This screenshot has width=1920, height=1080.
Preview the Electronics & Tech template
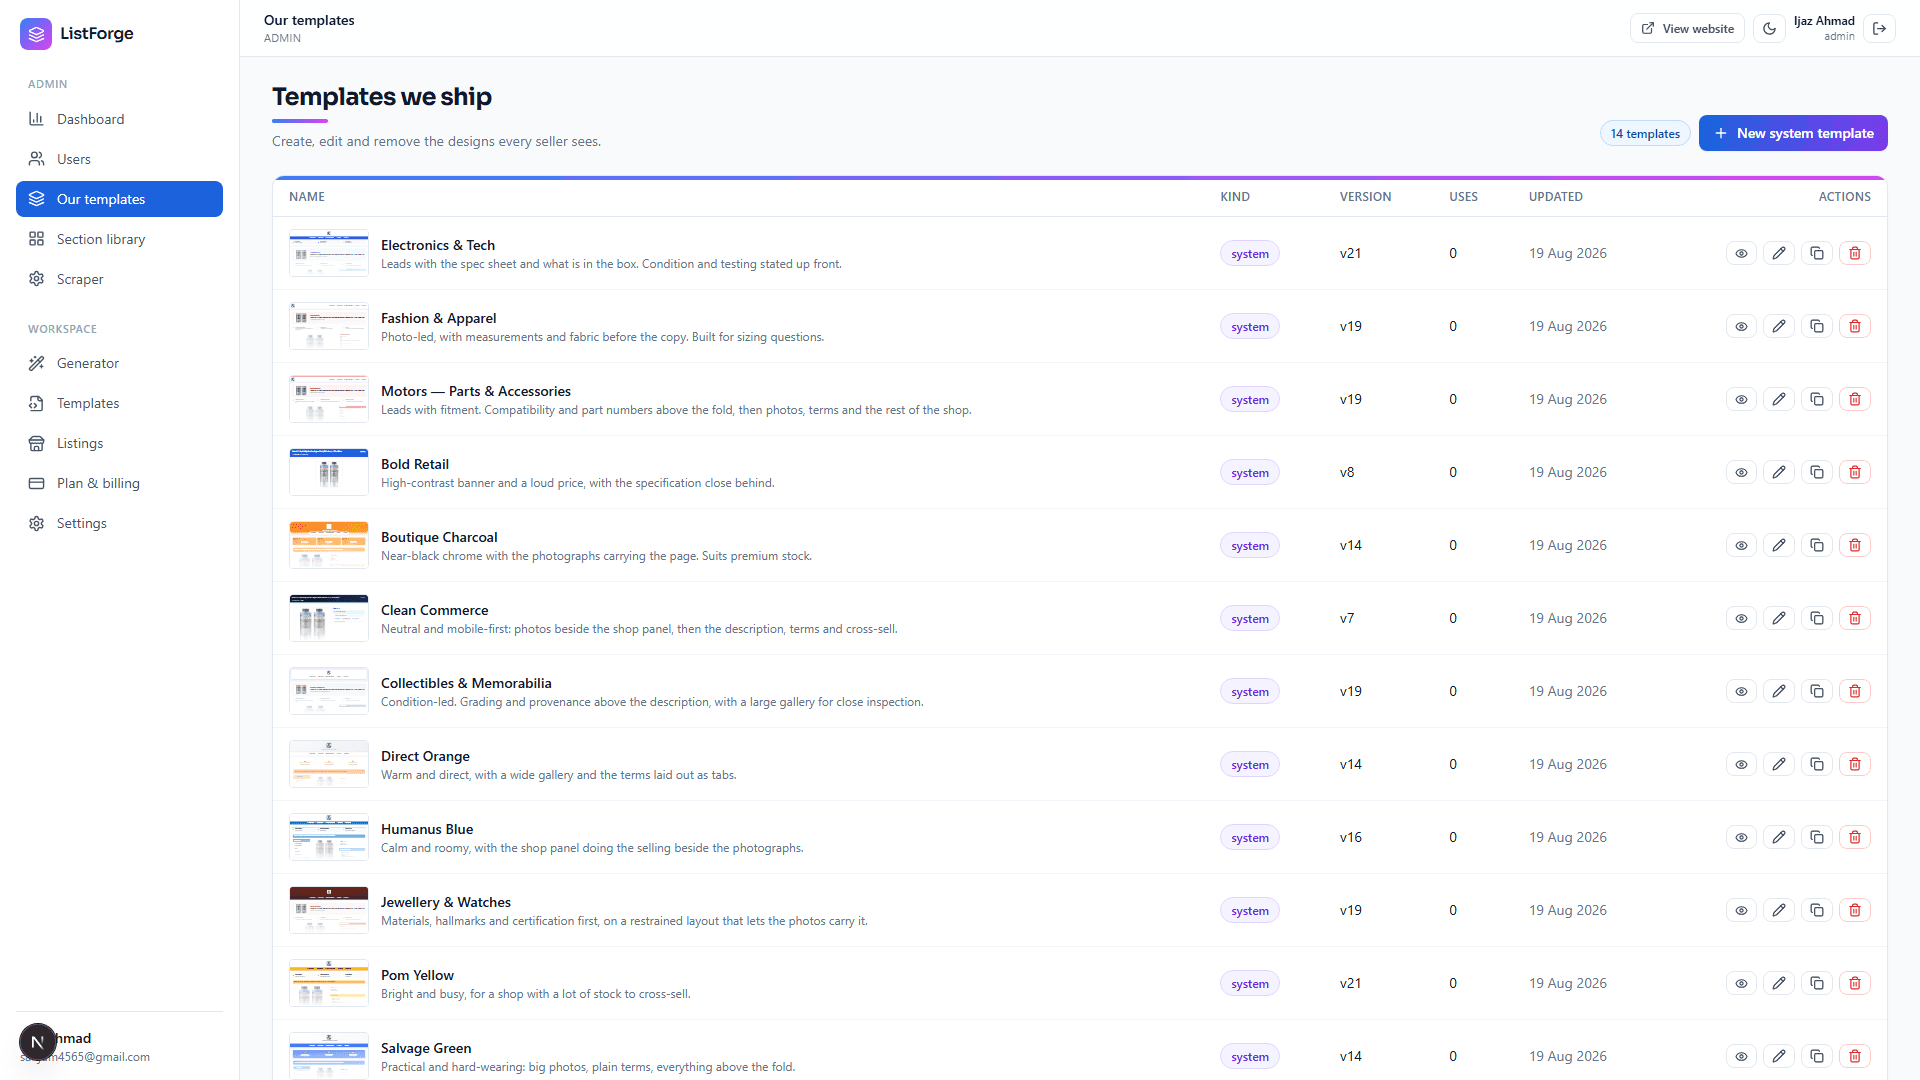point(1741,253)
